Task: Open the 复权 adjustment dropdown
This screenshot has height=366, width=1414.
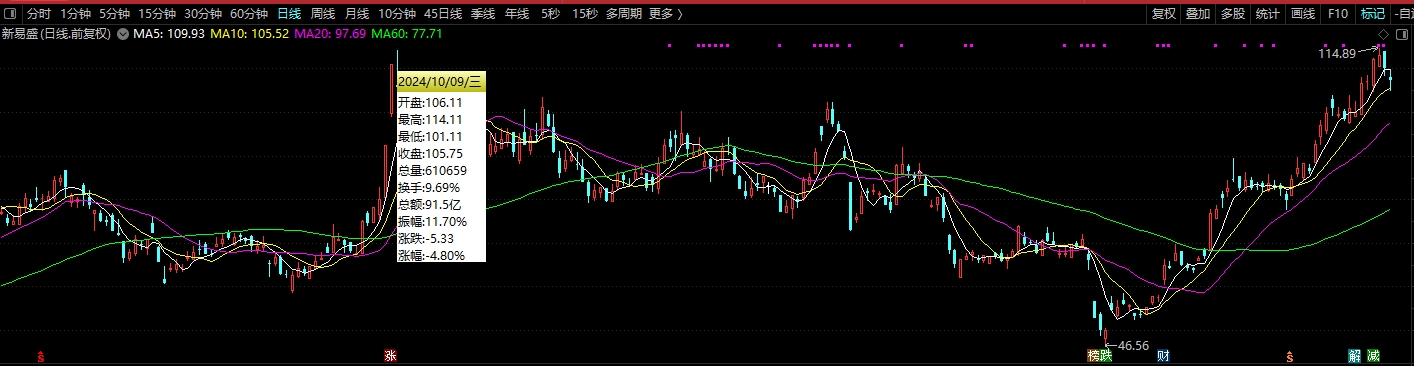Action: [1163, 14]
